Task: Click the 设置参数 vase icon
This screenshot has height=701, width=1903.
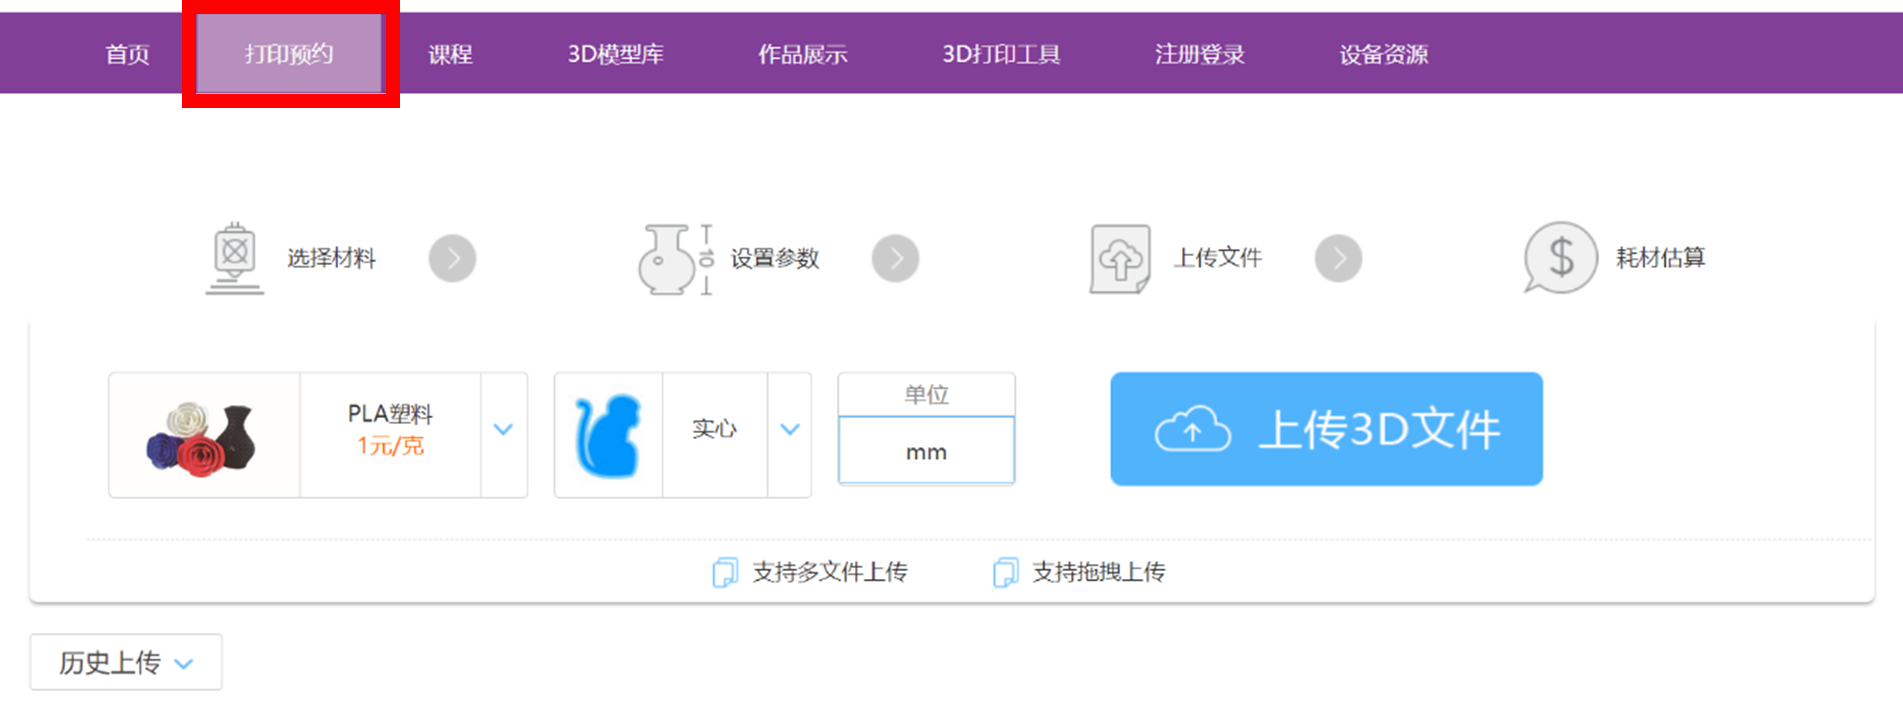Action: [x=676, y=259]
